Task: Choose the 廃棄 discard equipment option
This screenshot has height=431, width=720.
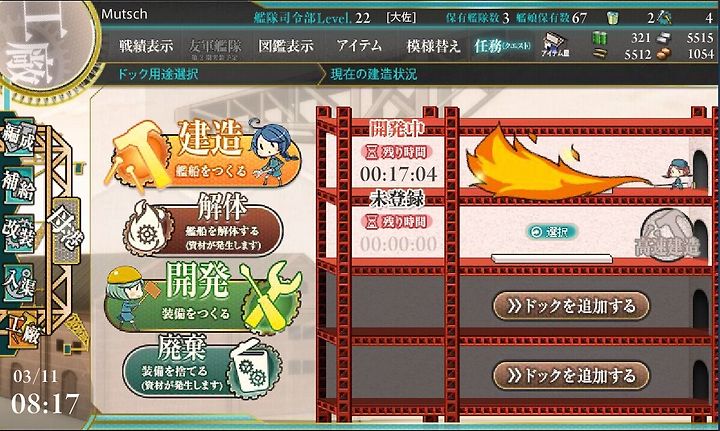Action: click(202, 367)
